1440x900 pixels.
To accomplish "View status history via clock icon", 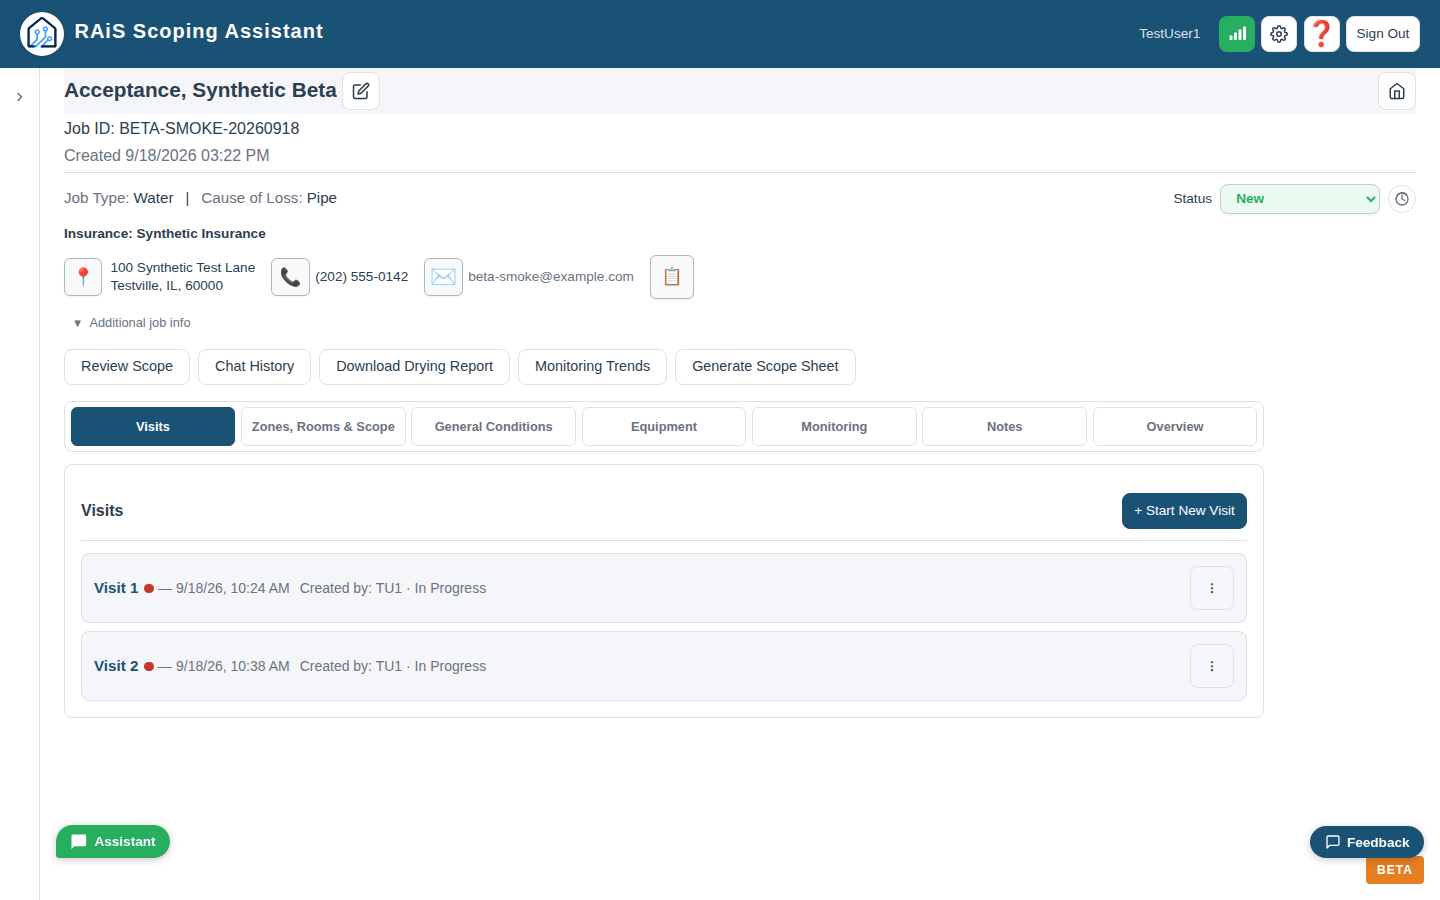I will [1402, 199].
